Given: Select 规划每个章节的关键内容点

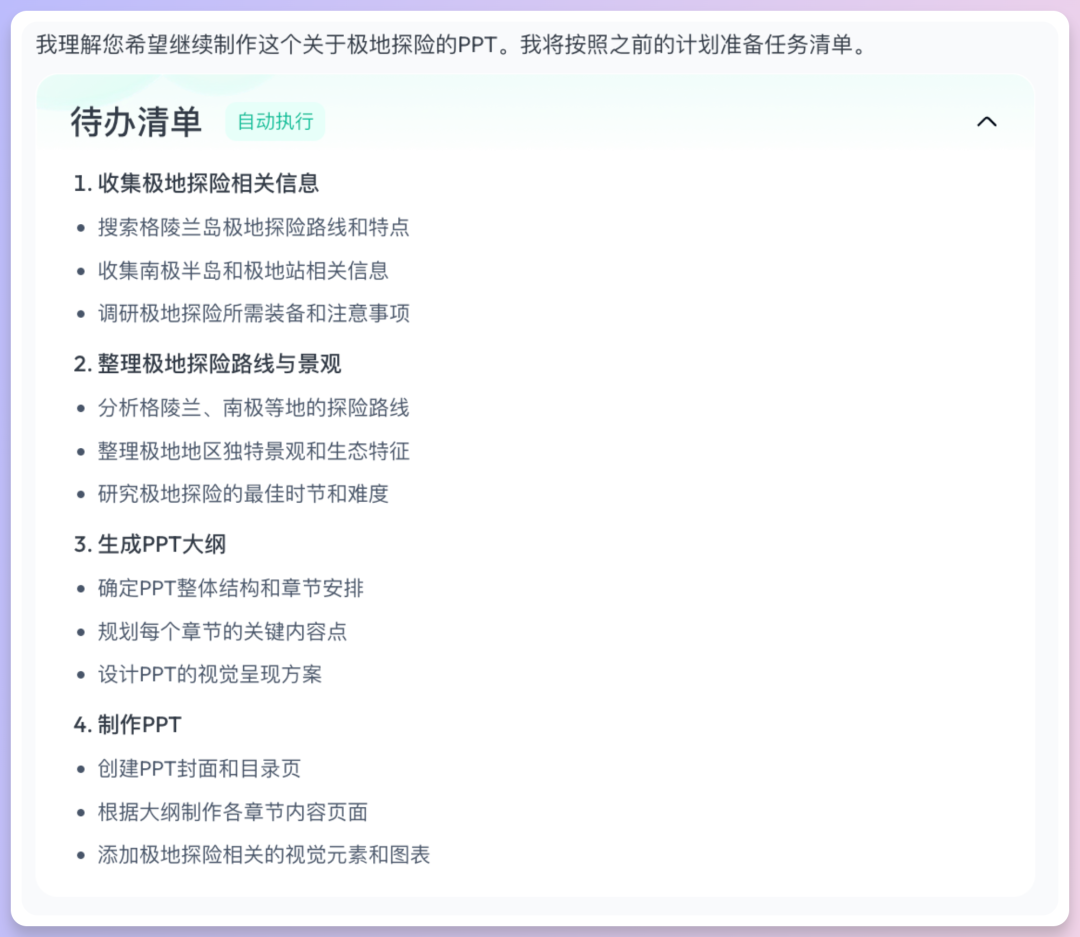Looking at the screenshot, I should point(230,632).
